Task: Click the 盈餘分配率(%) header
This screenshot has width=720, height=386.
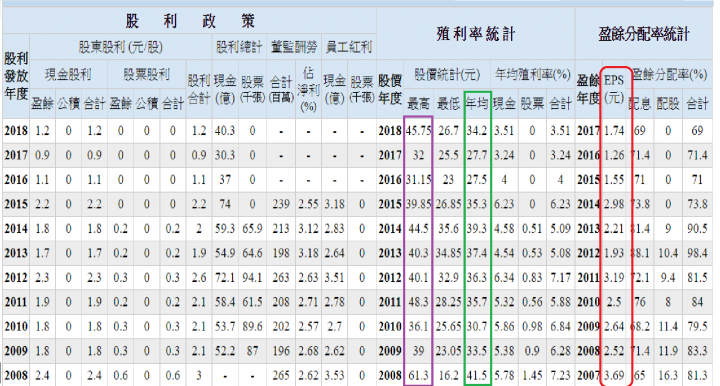Action: point(669,74)
